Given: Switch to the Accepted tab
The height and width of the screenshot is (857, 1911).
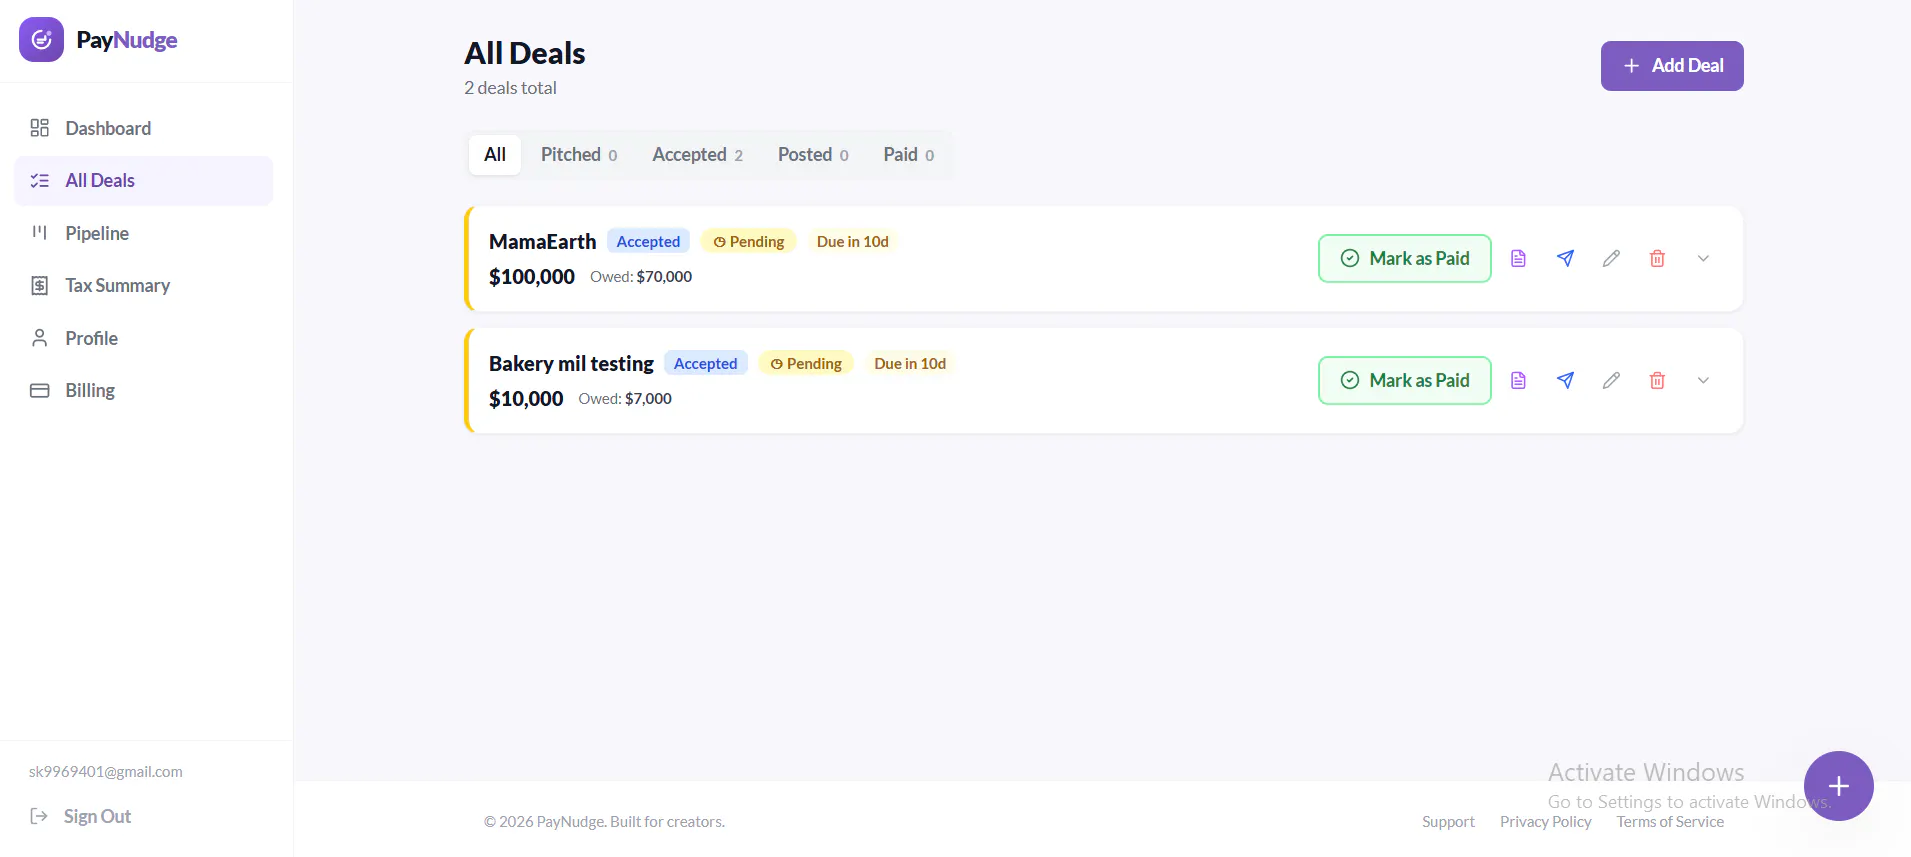Looking at the screenshot, I should pyautogui.click(x=697, y=155).
